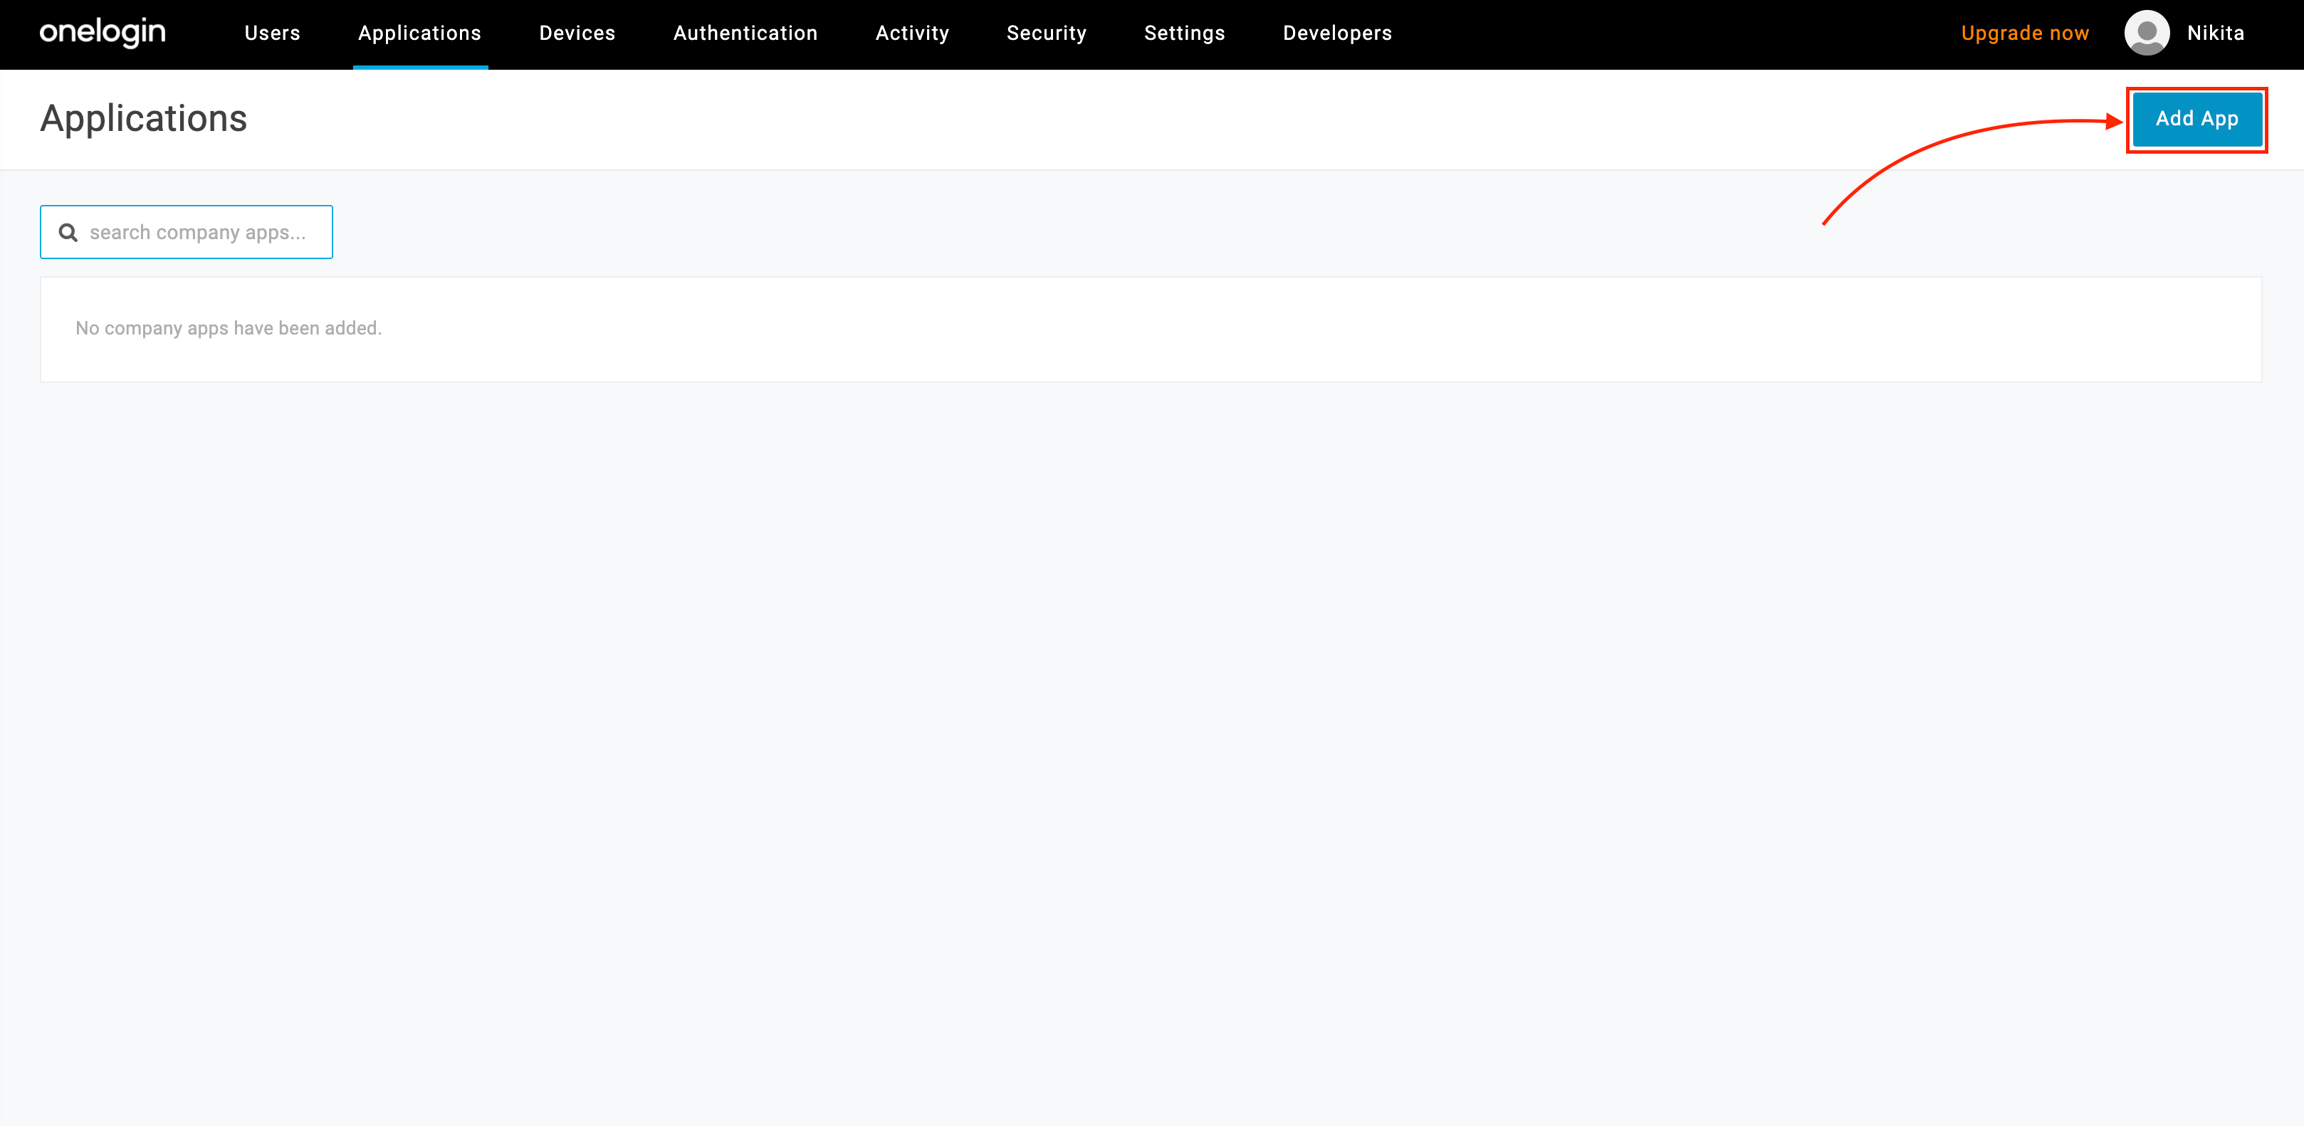Click the Applications page heading
2304x1126 pixels.
143,118
